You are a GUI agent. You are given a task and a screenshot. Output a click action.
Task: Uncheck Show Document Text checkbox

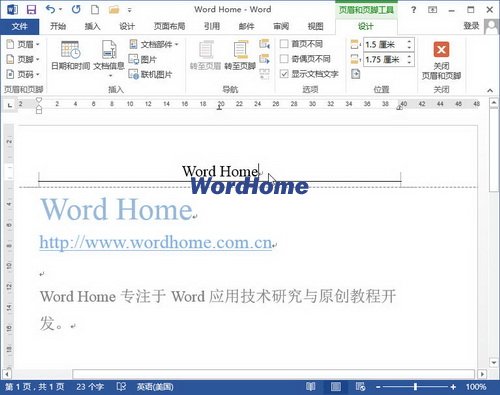click(284, 74)
